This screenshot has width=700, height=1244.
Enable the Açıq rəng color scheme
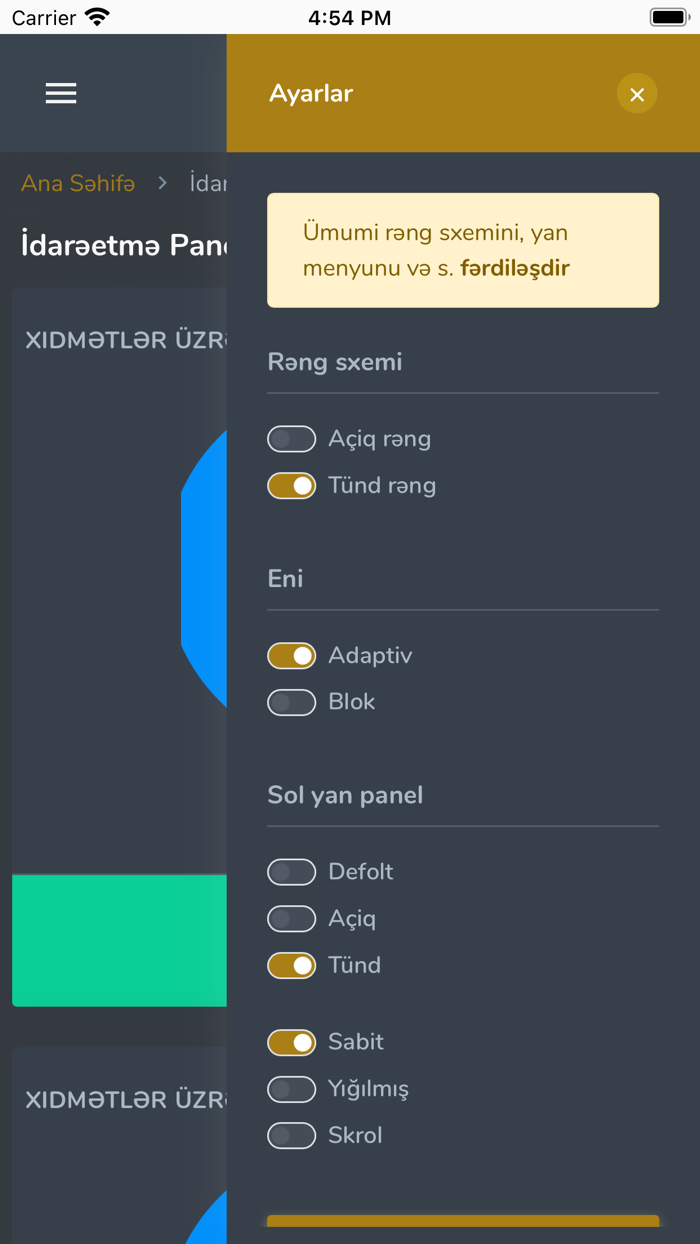pos(291,438)
